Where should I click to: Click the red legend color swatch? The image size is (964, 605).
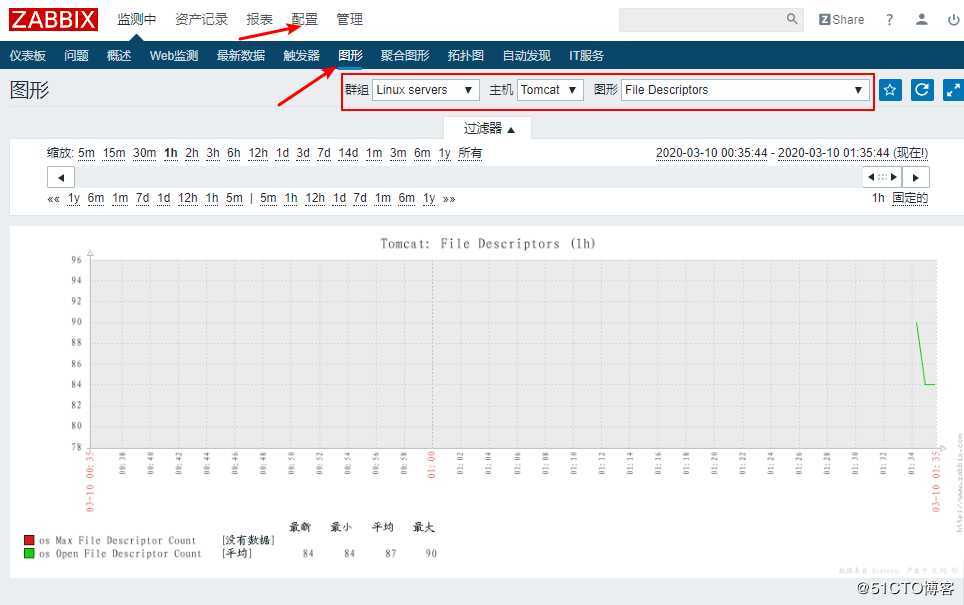point(31,539)
